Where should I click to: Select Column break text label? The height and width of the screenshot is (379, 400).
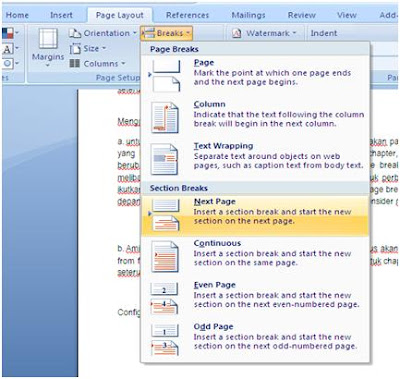click(x=209, y=104)
